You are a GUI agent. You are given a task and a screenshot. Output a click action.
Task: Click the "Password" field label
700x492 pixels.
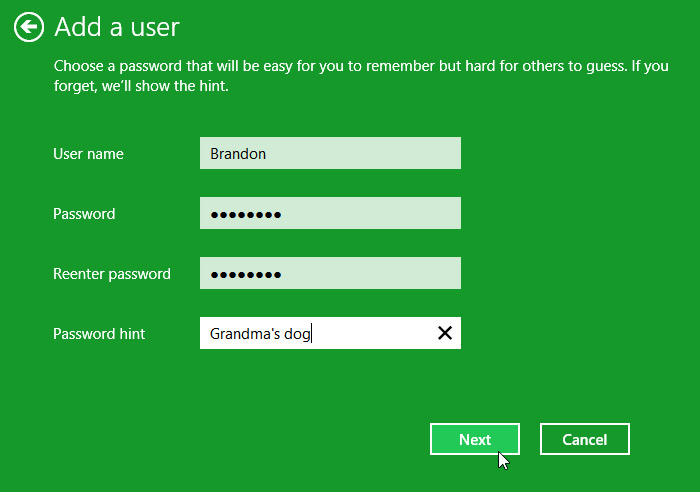coord(84,214)
